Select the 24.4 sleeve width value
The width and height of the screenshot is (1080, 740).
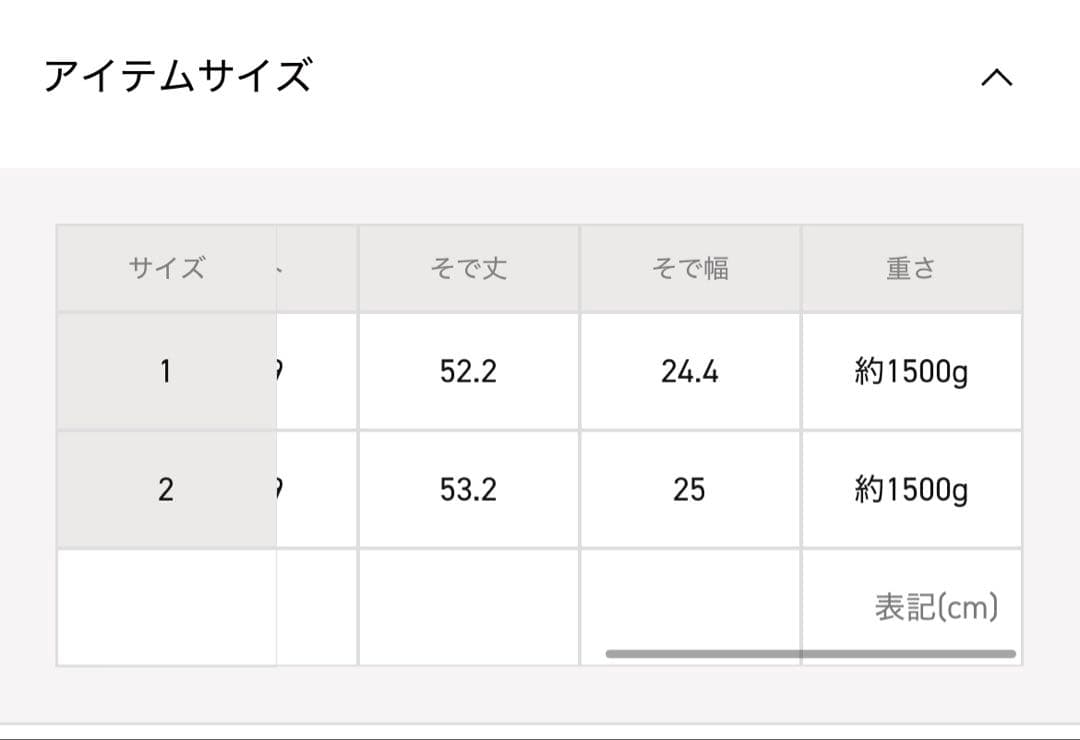690,372
